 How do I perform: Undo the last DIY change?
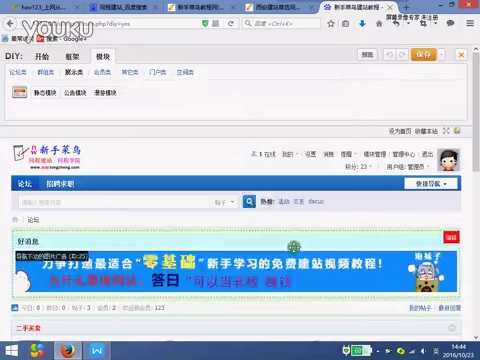tap(389, 55)
